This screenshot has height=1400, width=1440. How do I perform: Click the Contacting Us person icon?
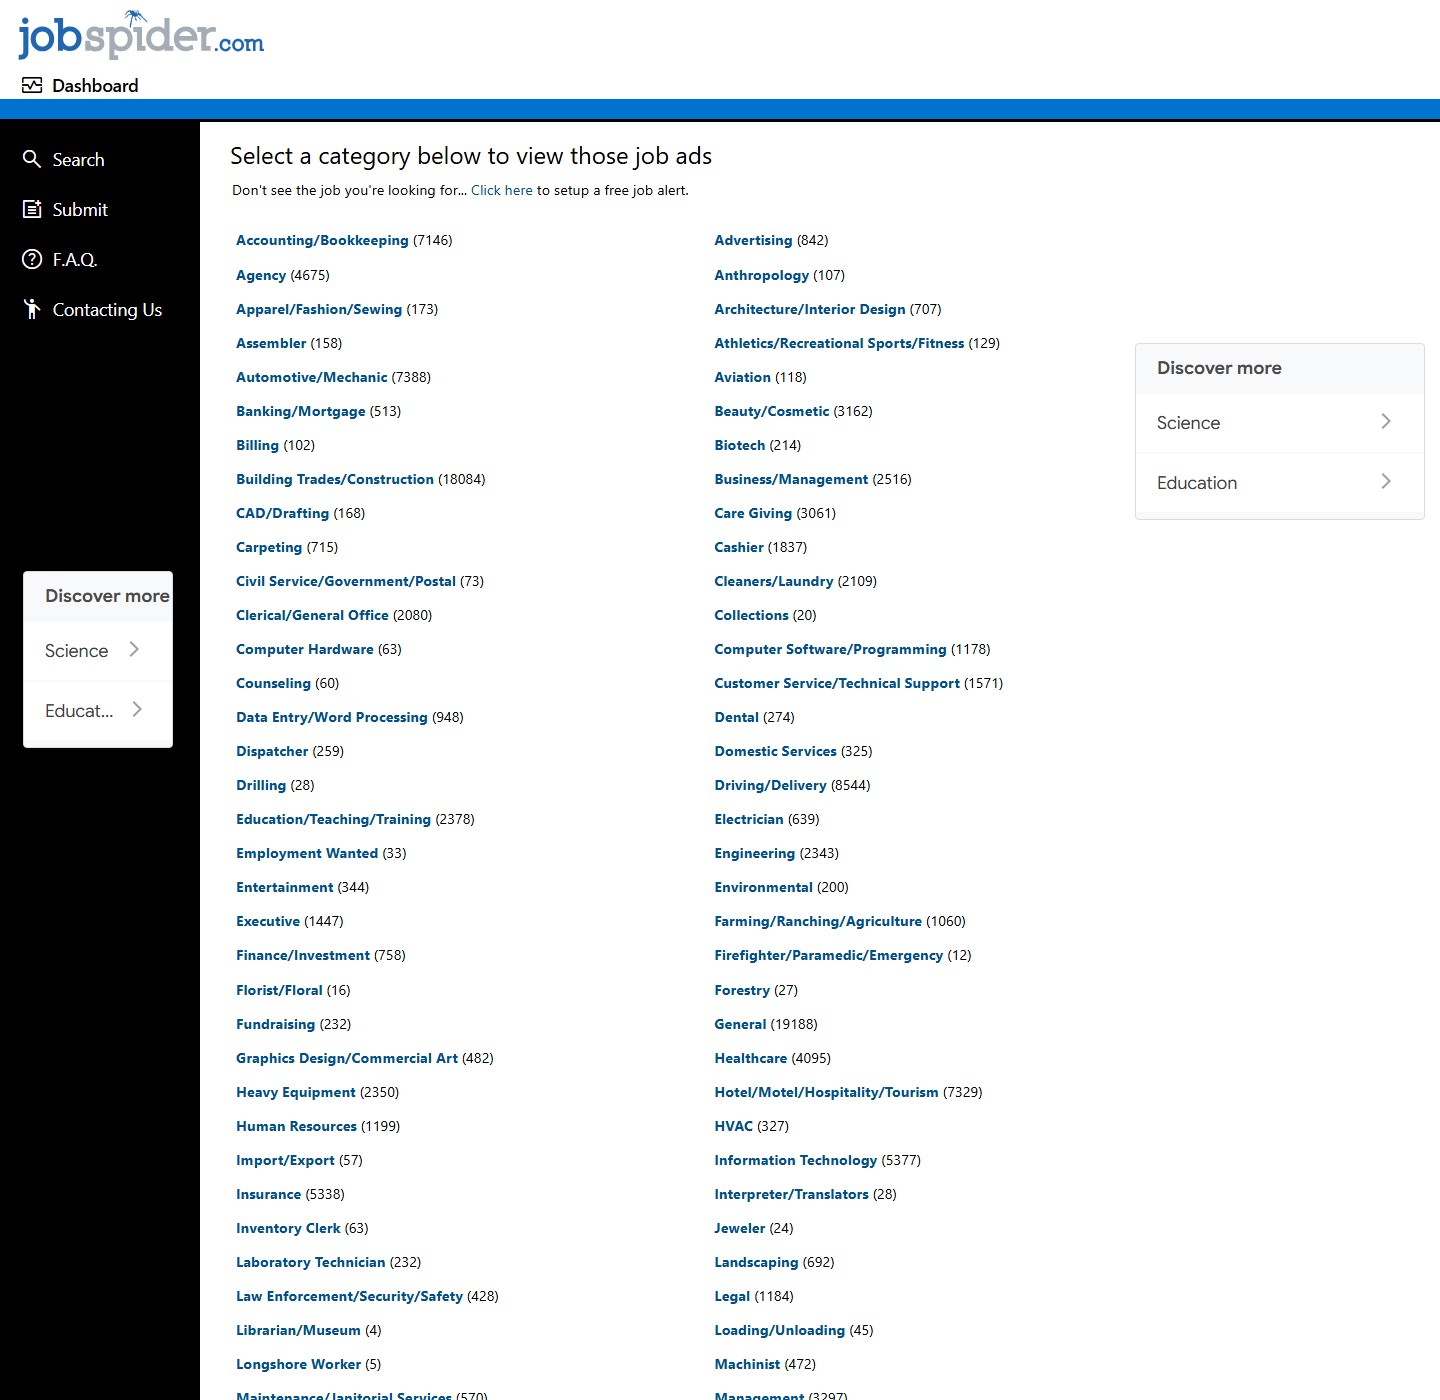pos(32,309)
